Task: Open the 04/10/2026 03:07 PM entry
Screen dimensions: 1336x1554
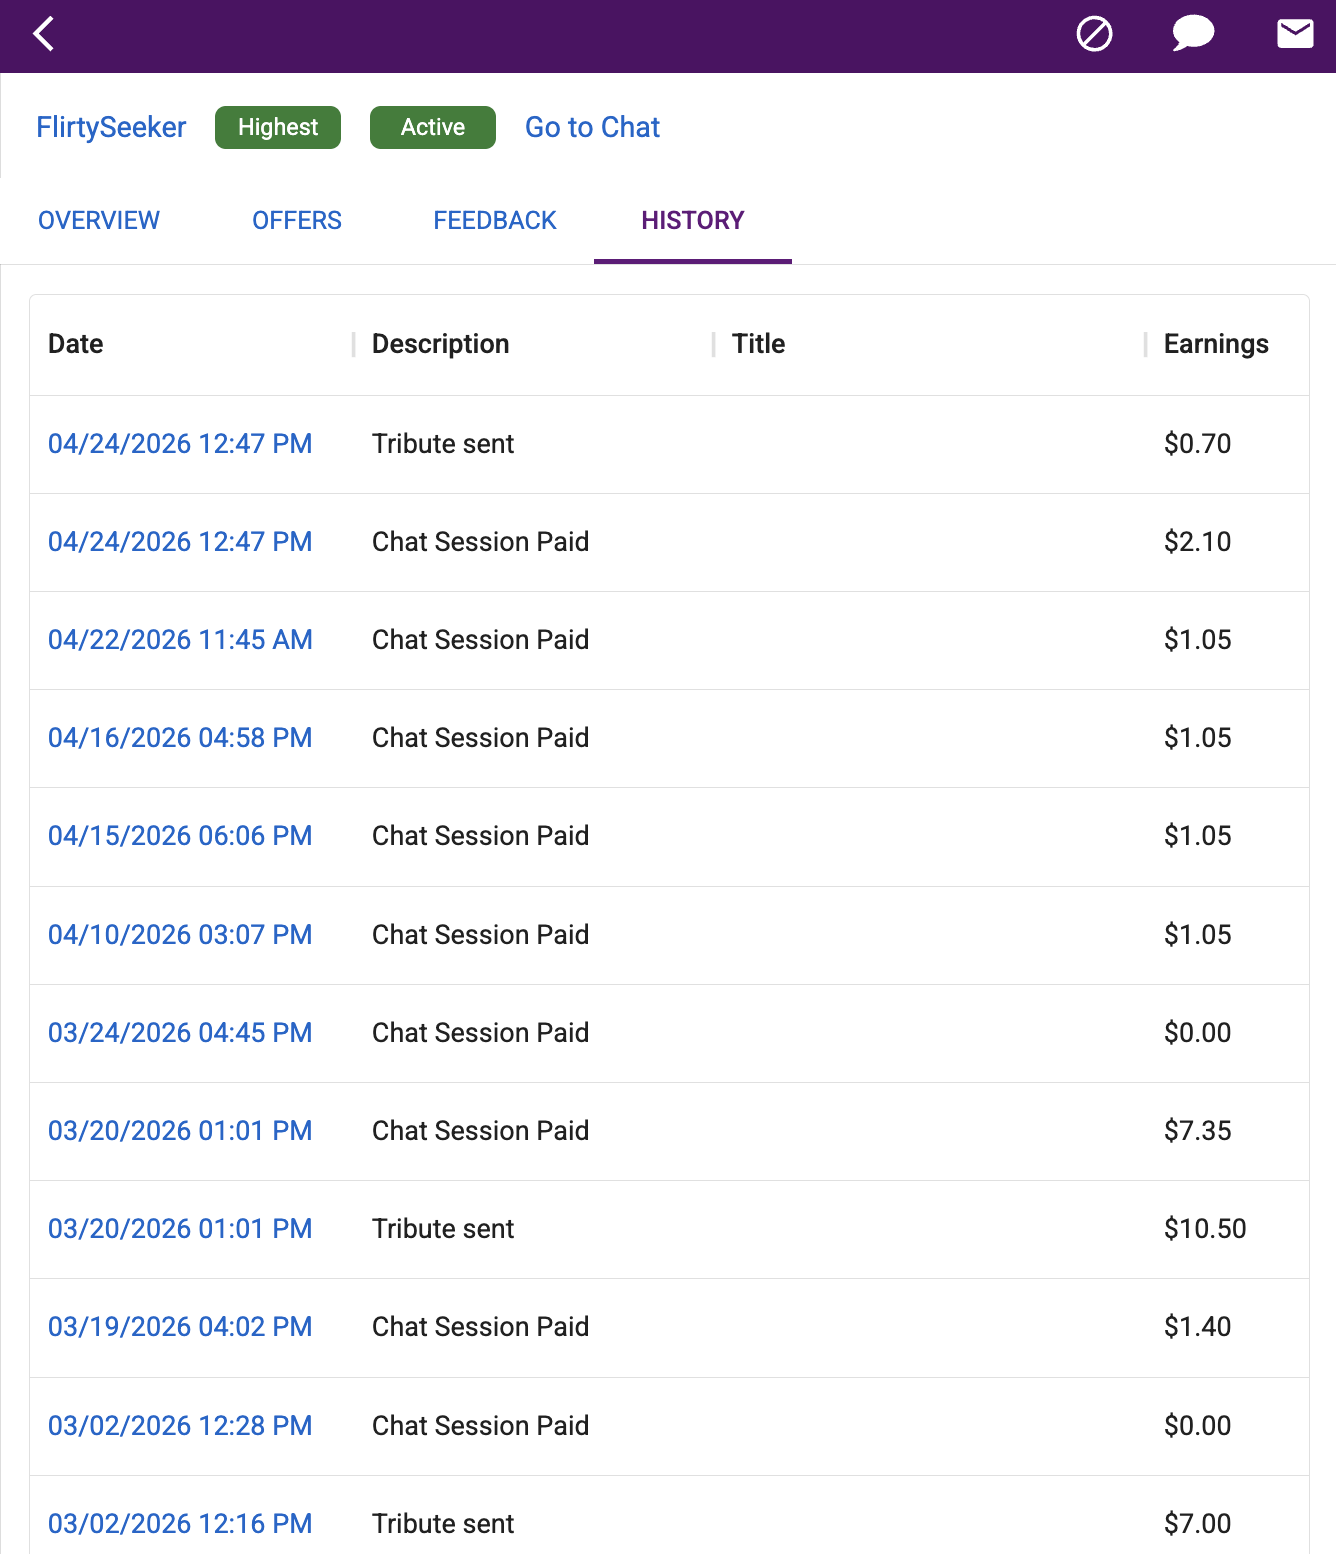Action: [x=180, y=934]
